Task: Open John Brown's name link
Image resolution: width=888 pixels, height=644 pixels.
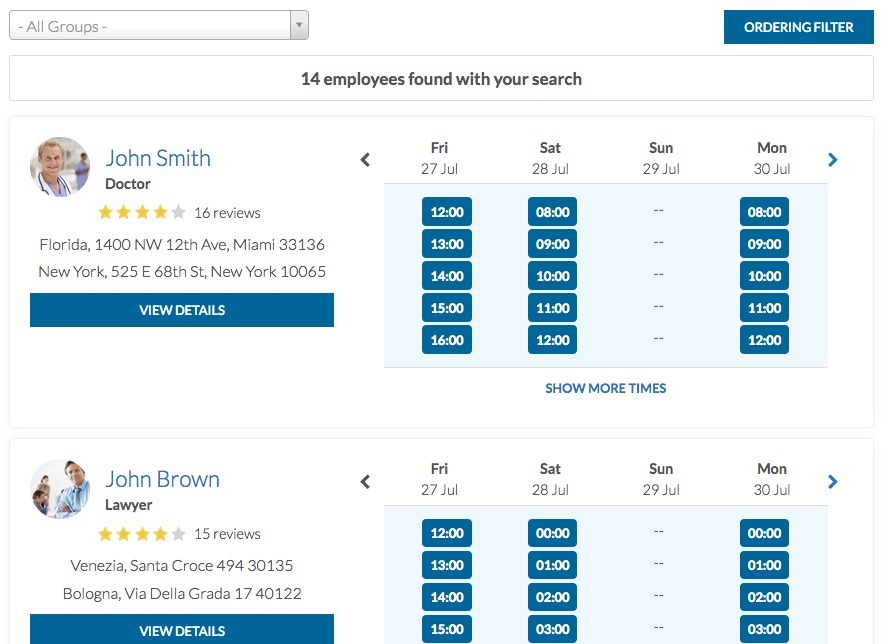Action: pos(162,479)
